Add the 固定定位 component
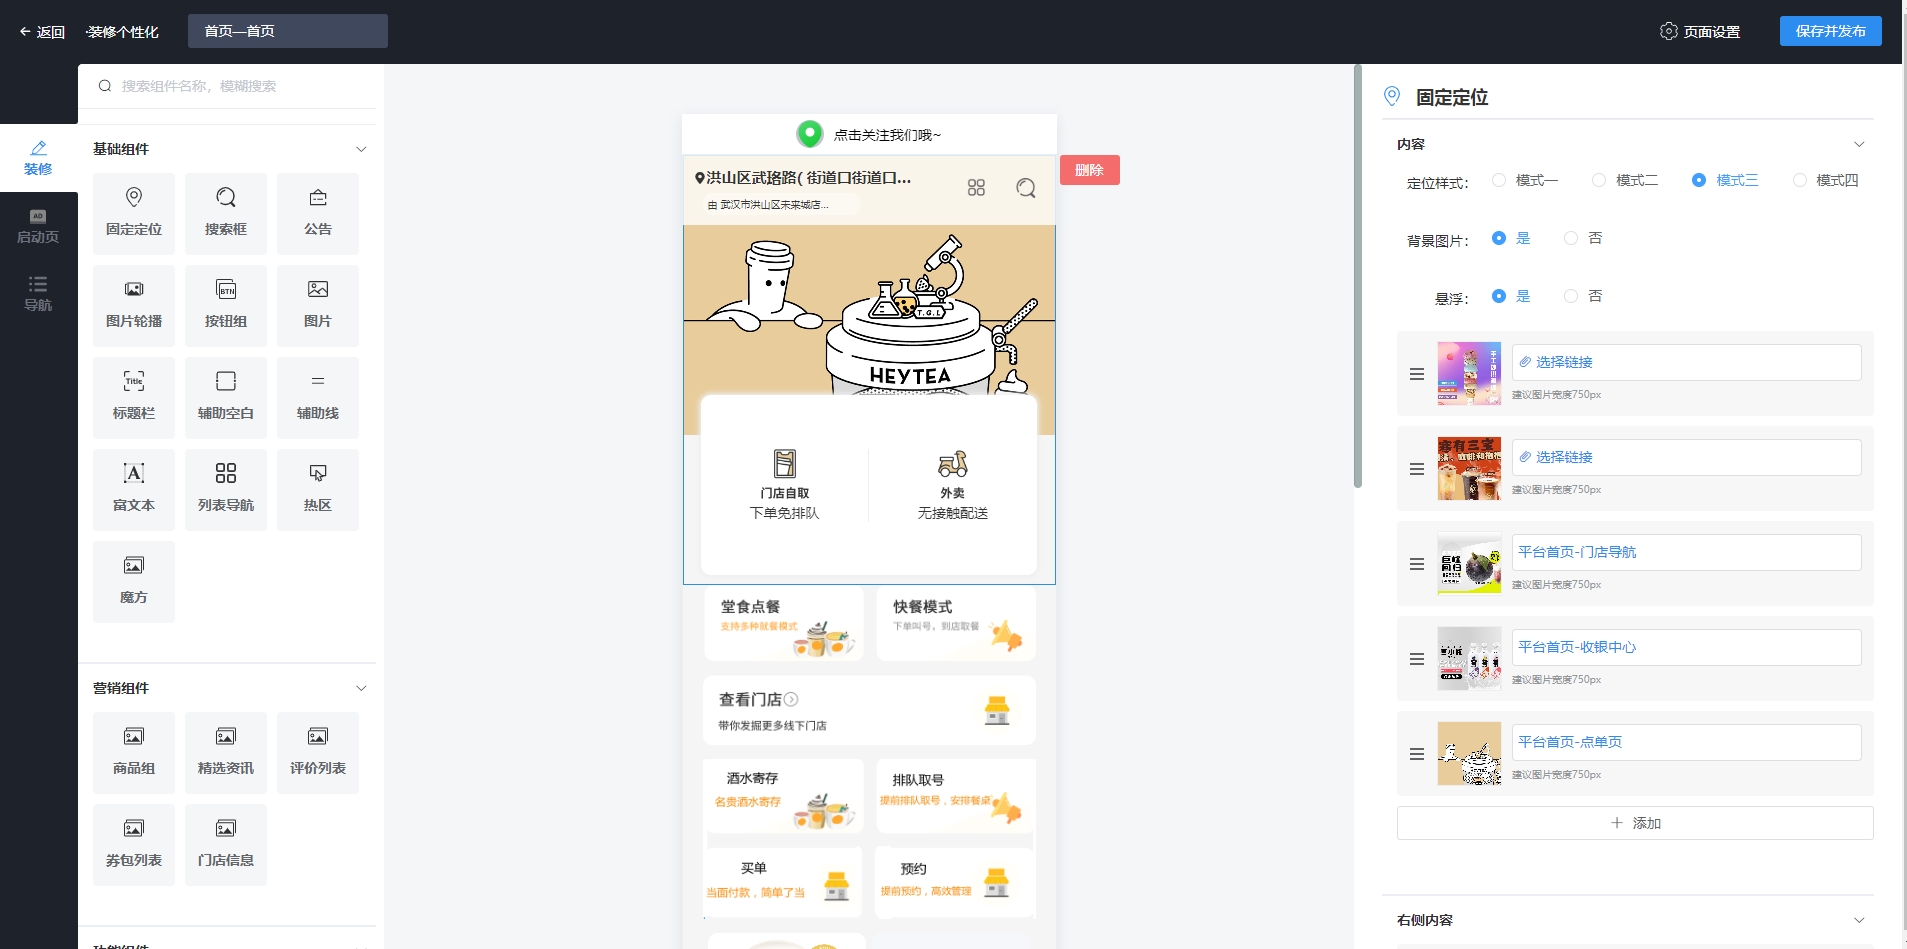1907x949 pixels. click(134, 213)
